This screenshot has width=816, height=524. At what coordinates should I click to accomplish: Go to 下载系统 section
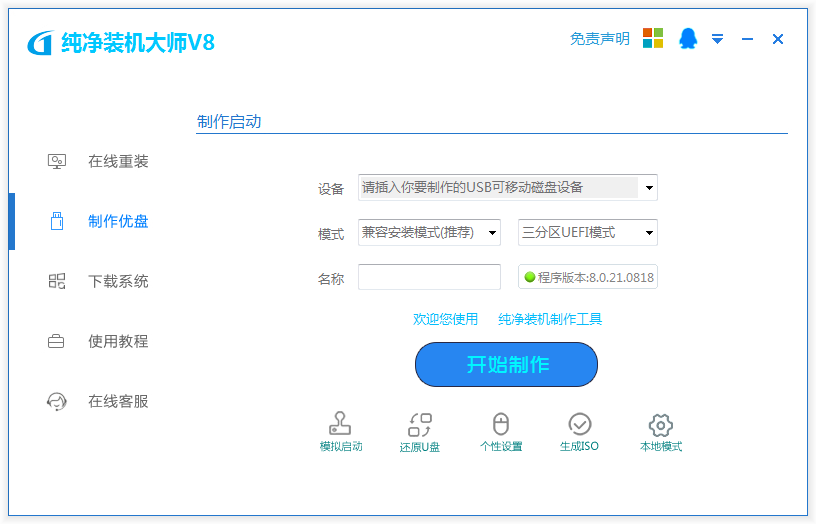[x=118, y=281]
